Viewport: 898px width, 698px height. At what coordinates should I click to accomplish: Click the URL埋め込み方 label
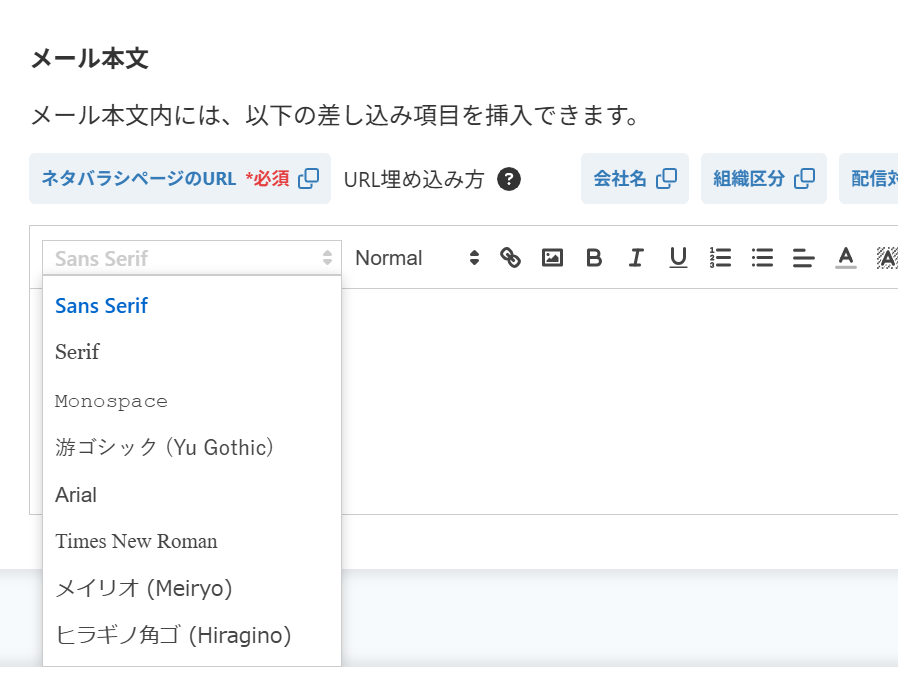pos(414,179)
